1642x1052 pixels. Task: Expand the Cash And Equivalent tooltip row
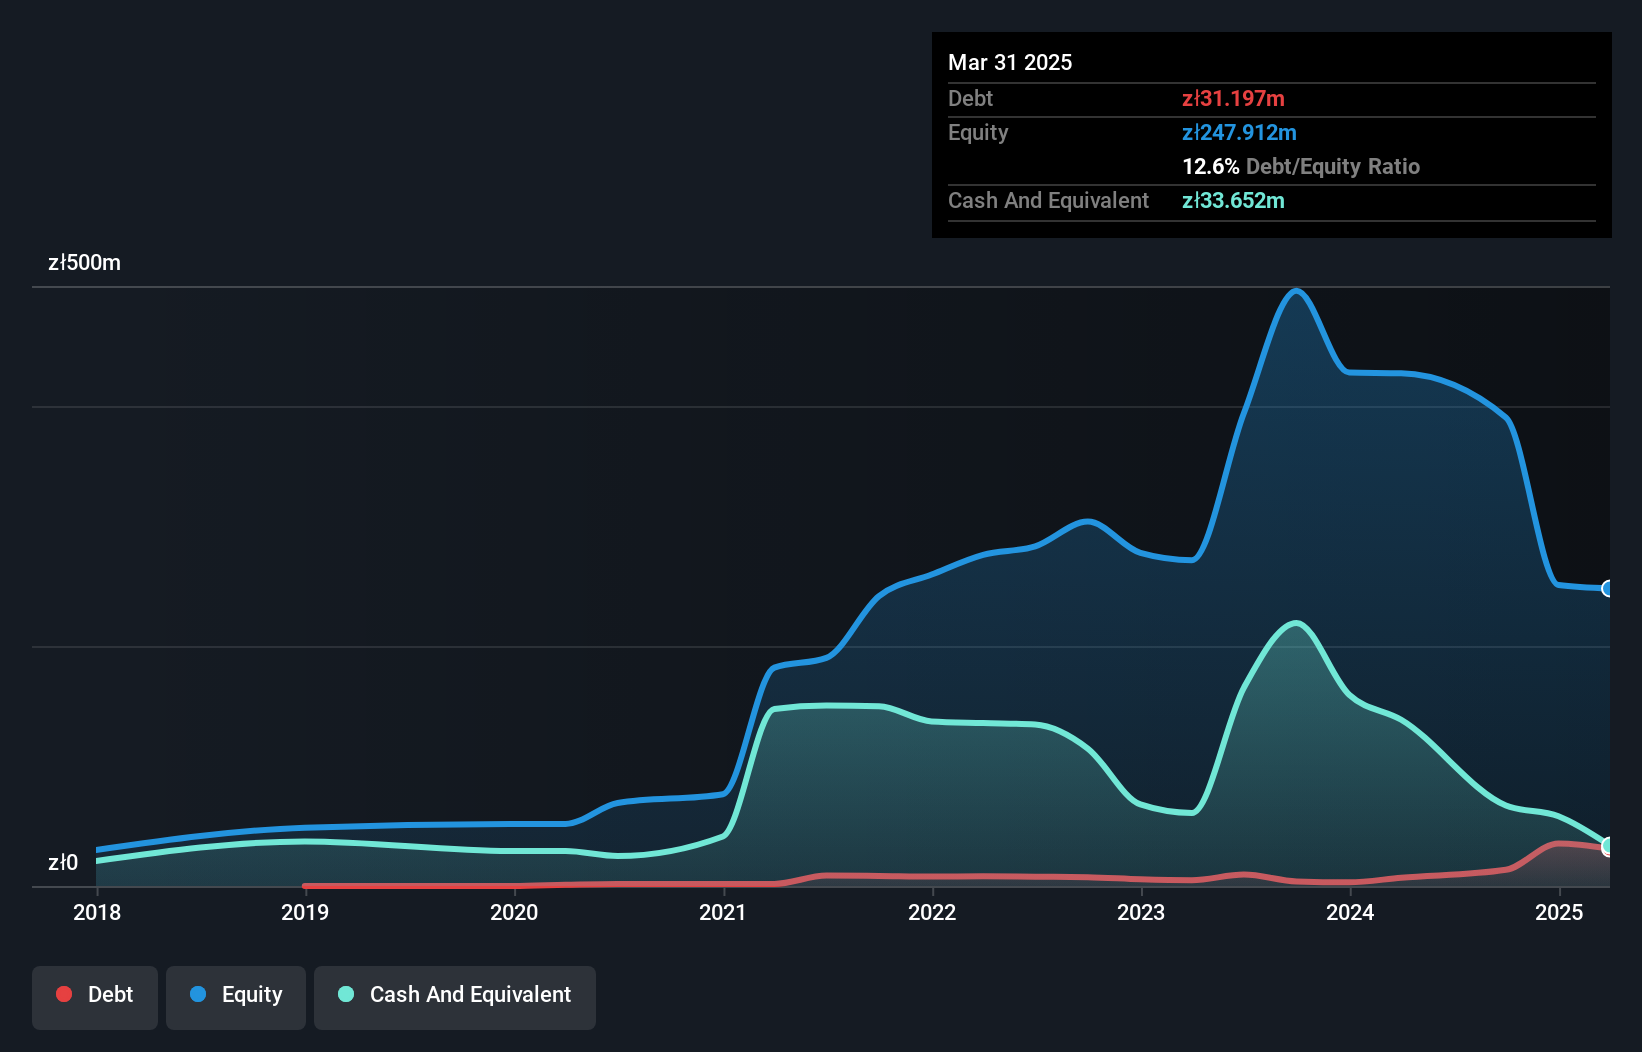pos(1048,200)
